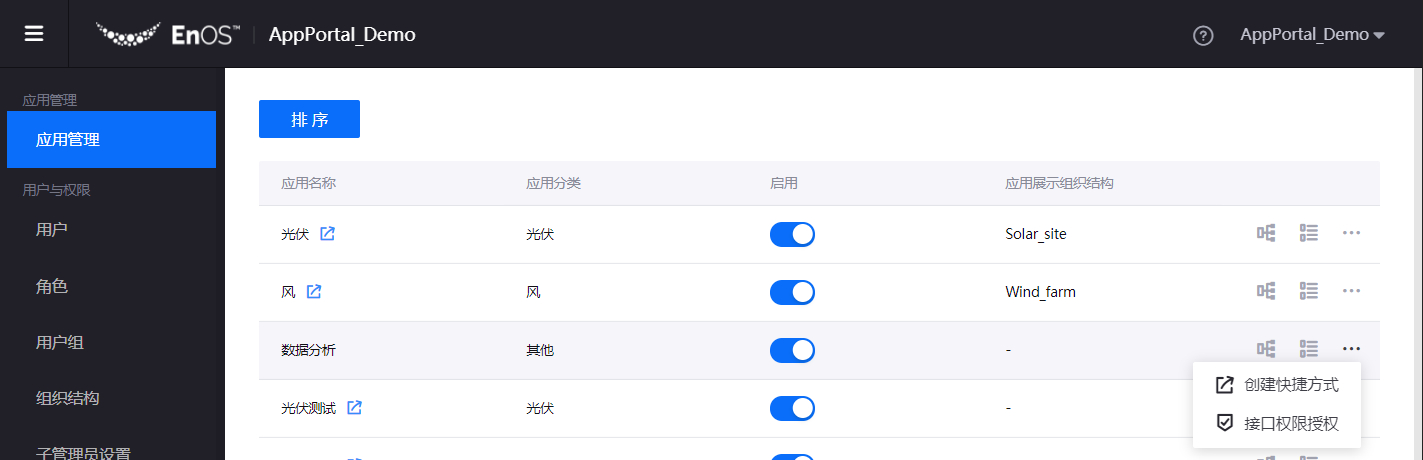
Task: Toggle off the 风 app switch
Action: (x=792, y=292)
